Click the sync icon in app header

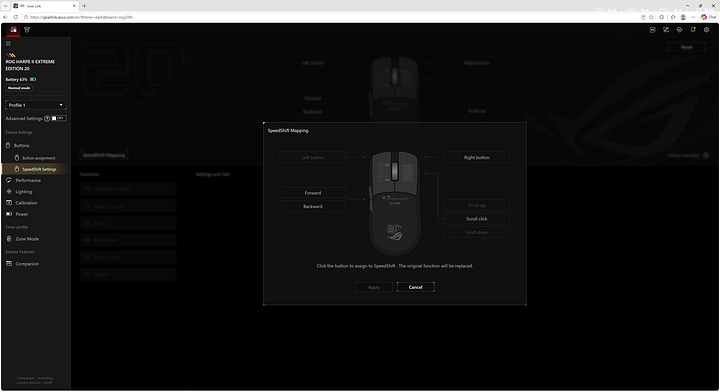(680, 30)
